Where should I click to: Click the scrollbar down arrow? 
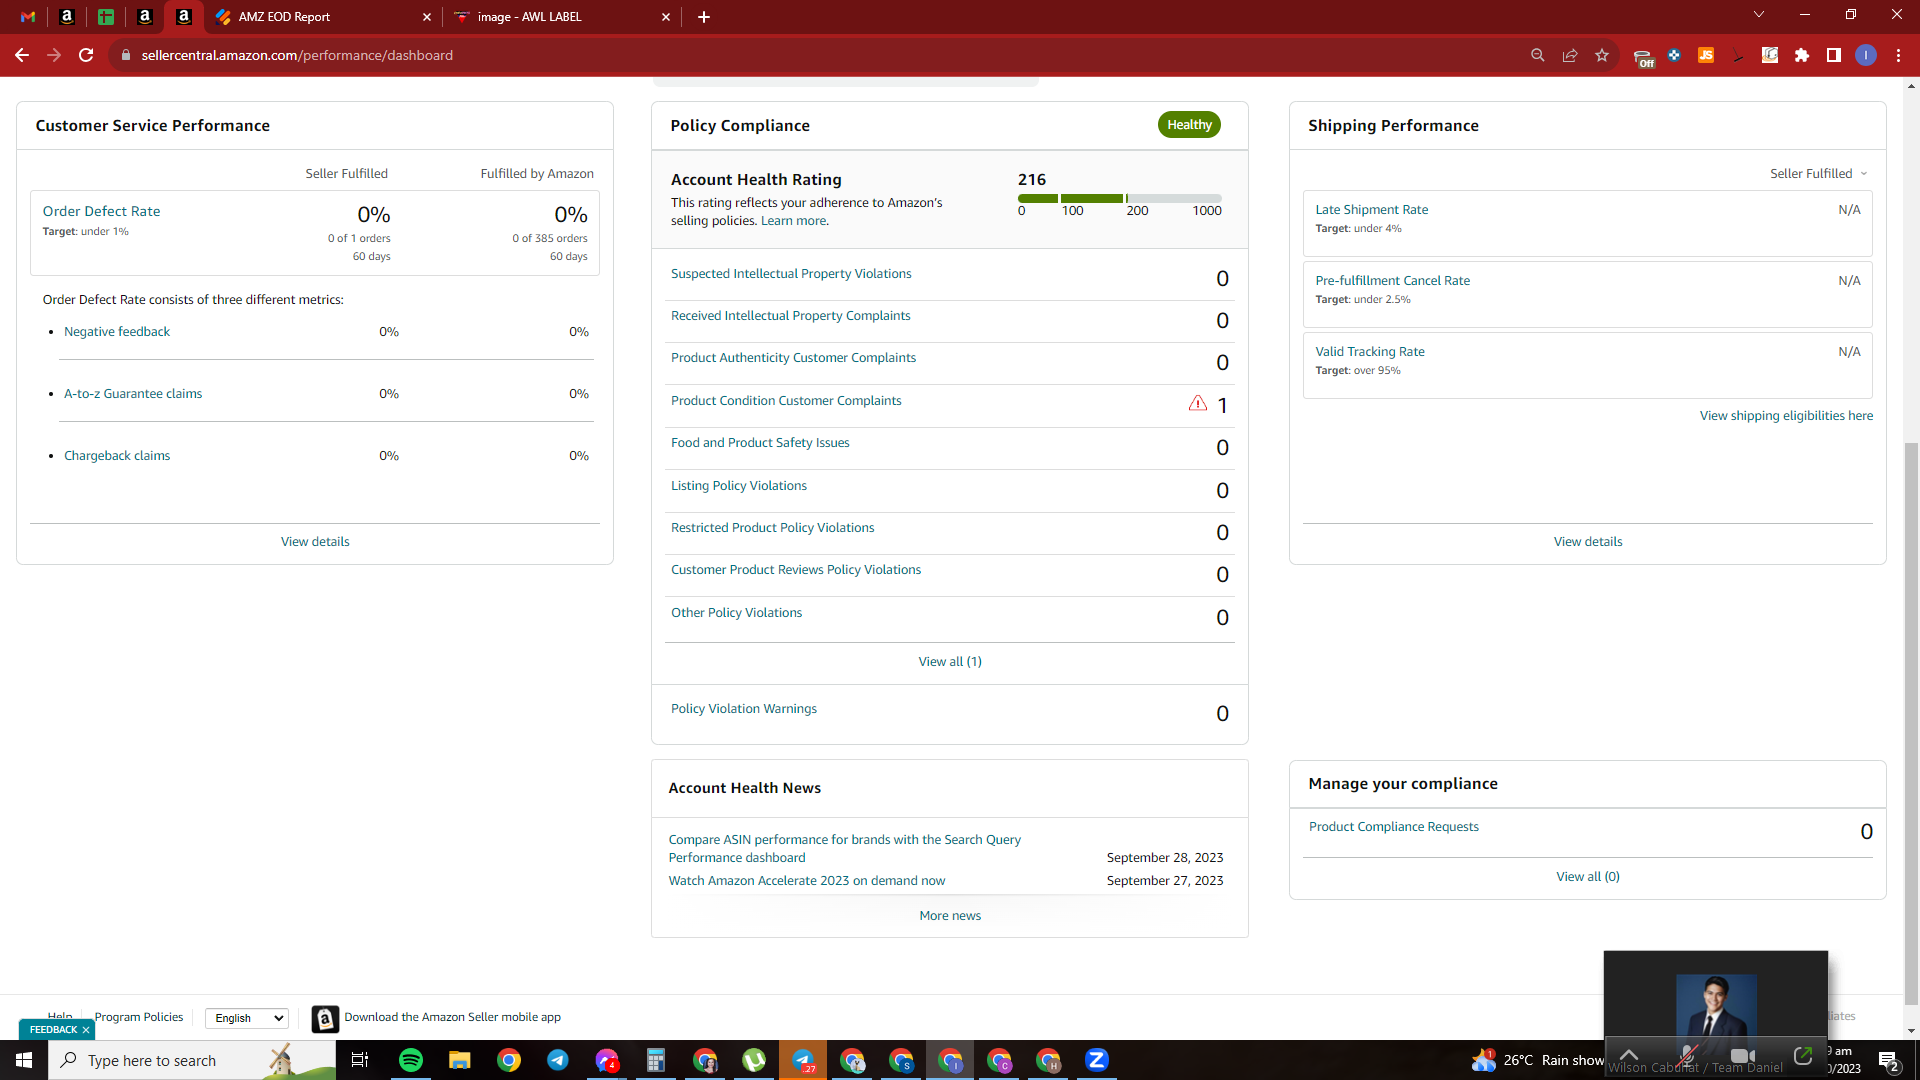pos(1911,1030)
